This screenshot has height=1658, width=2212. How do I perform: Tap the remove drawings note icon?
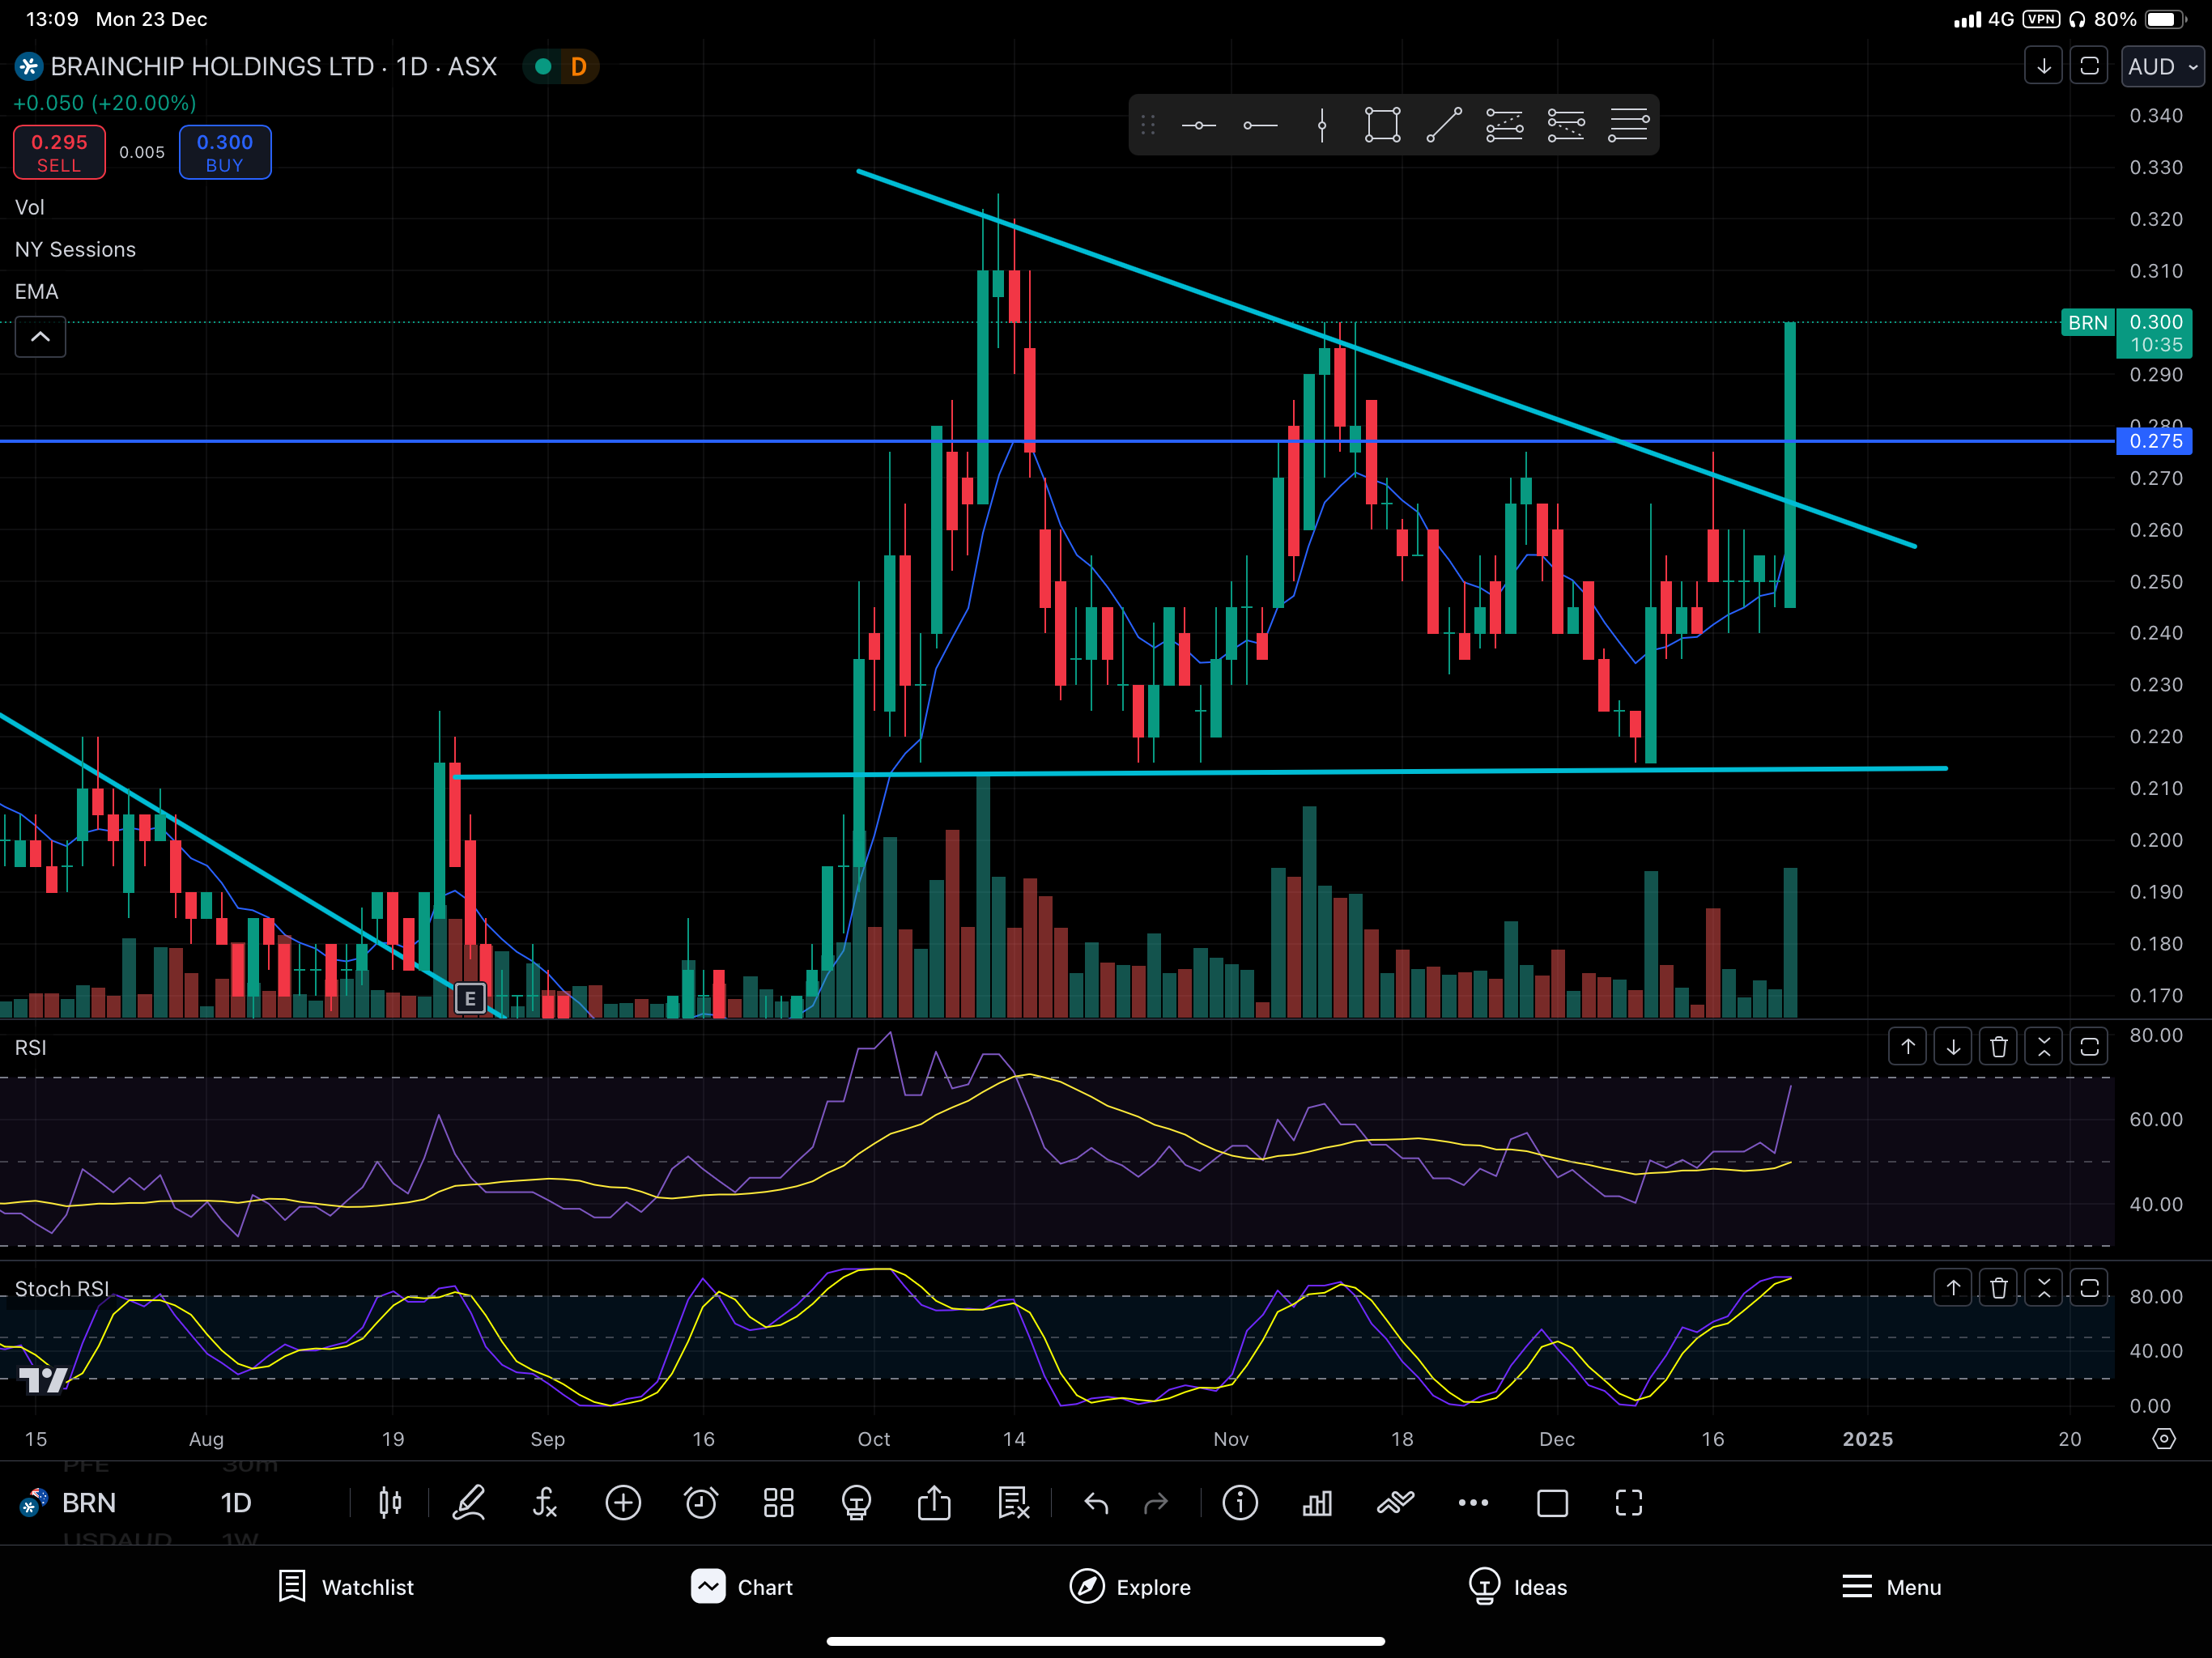tap(1013, 1503)
